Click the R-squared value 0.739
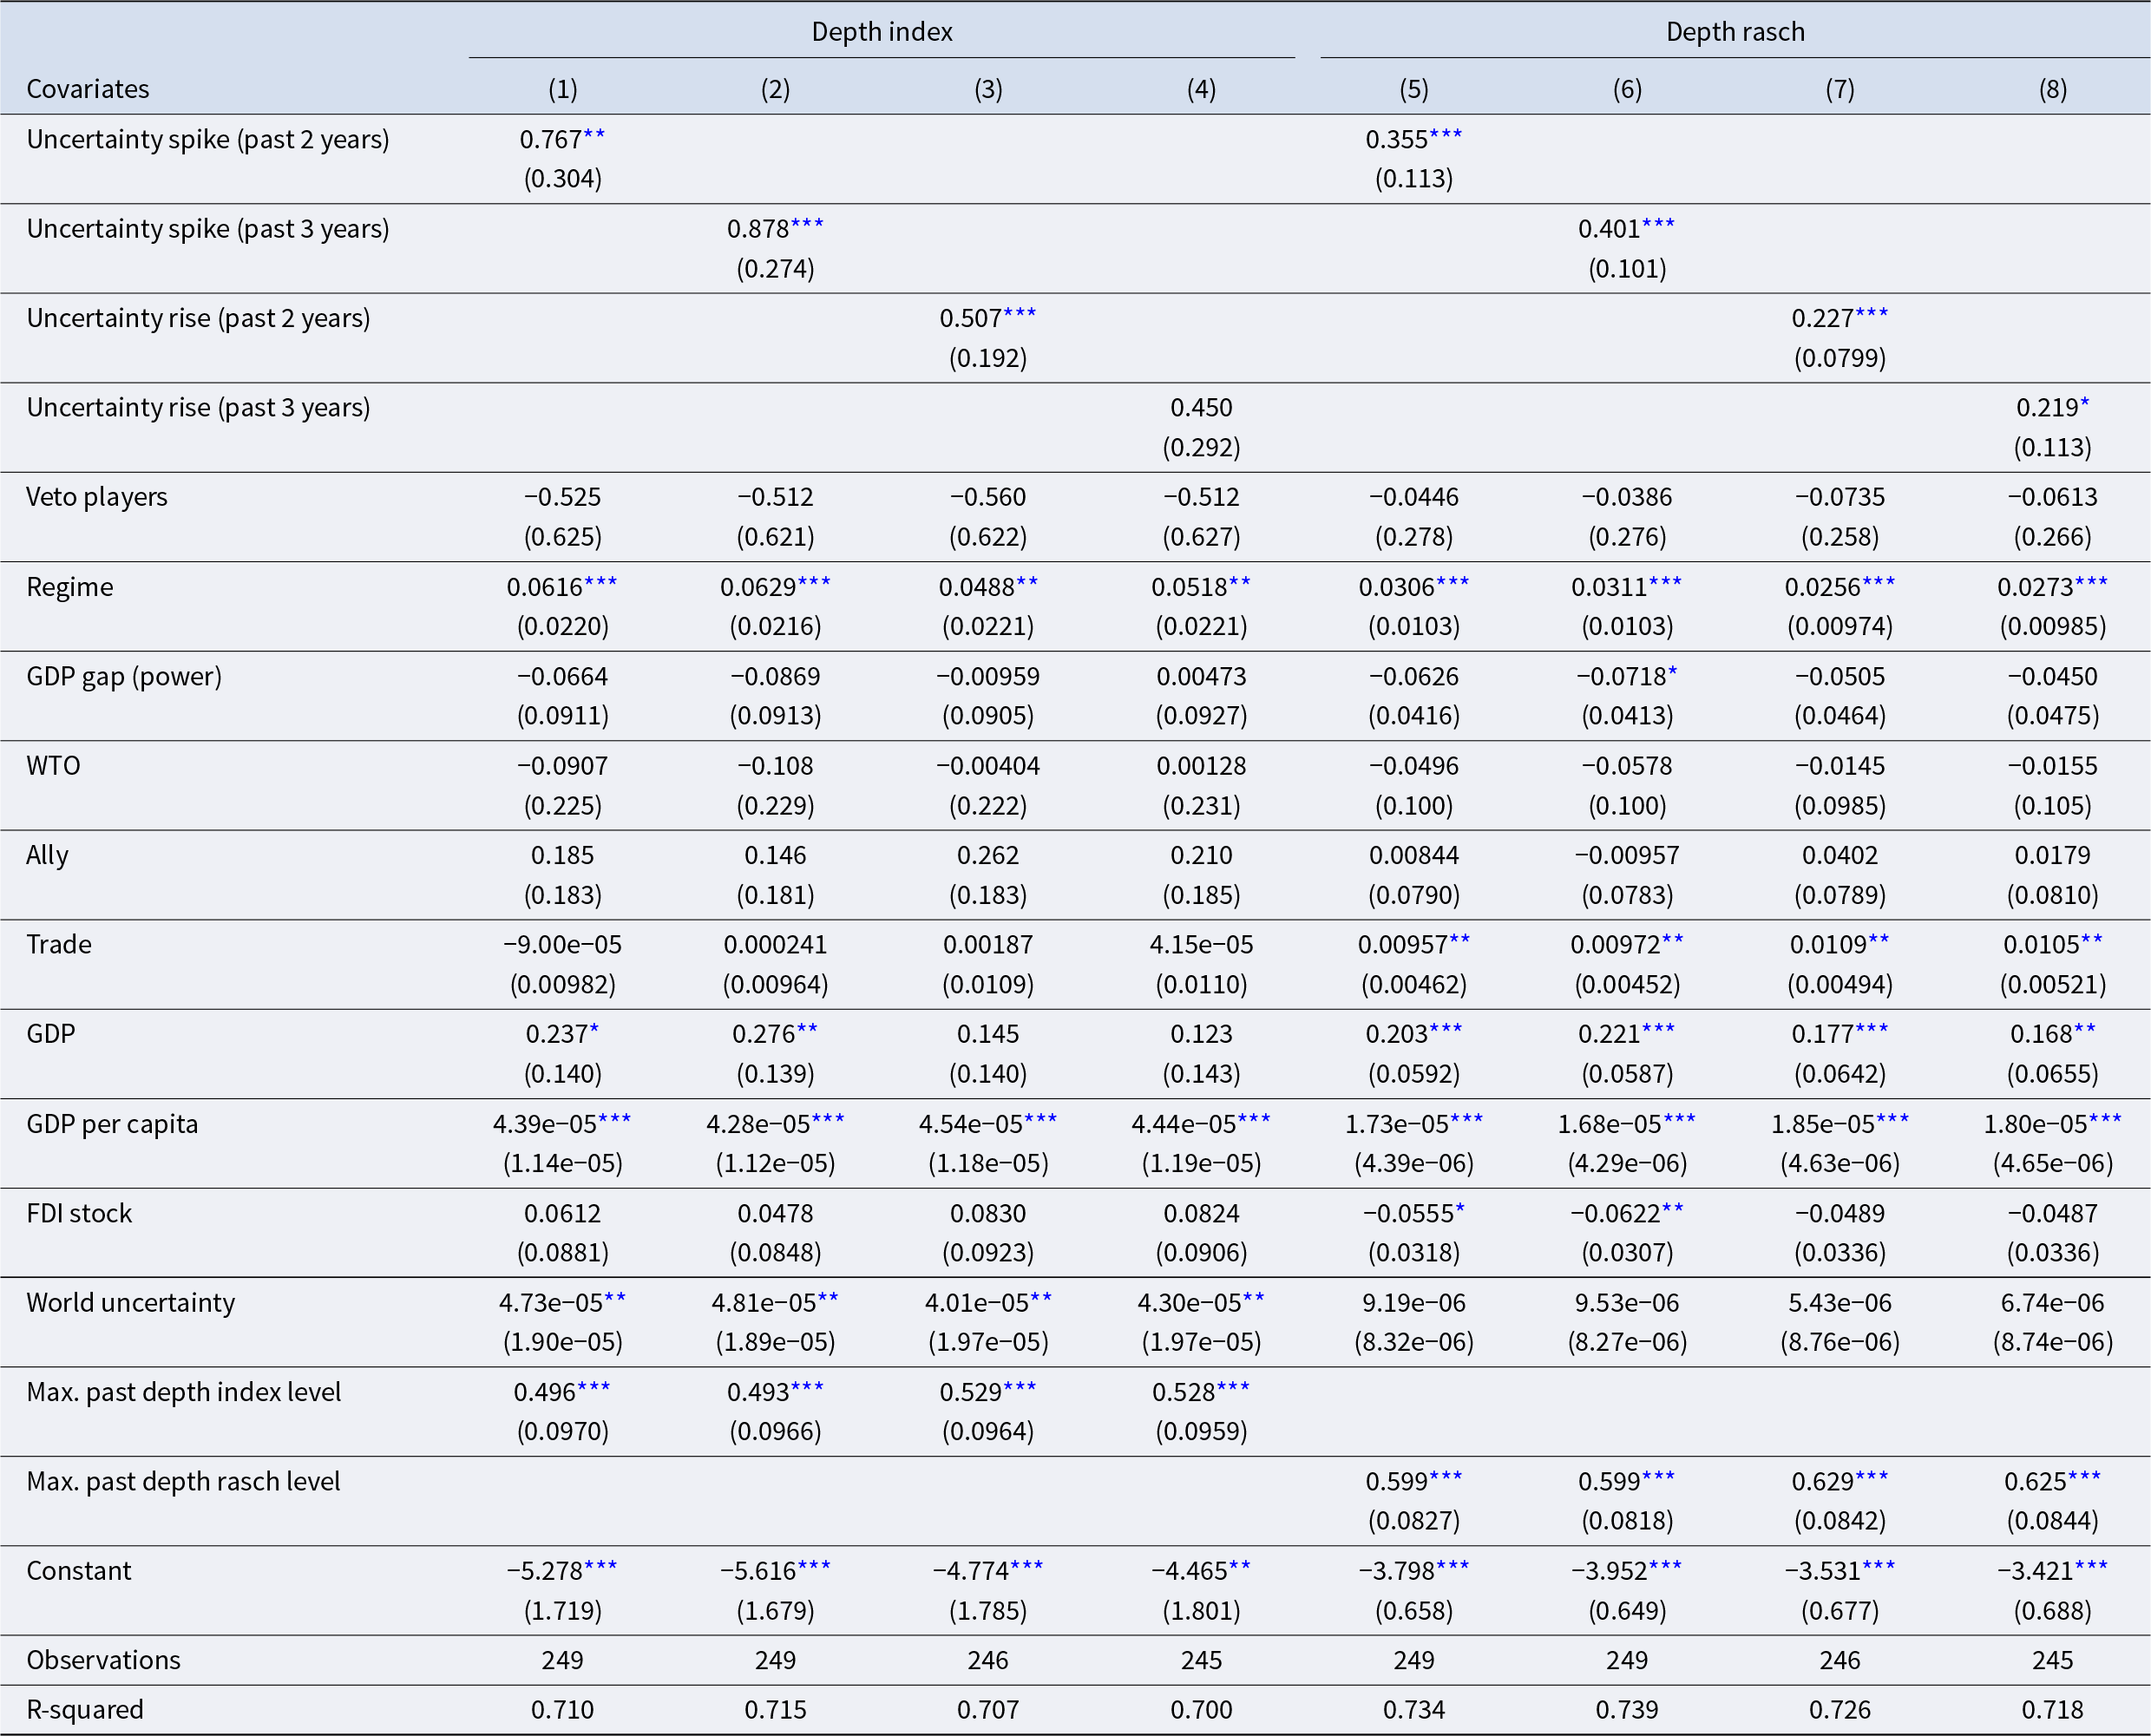This screenshot has width=2151, height=1736. tap(1626, 1710)
